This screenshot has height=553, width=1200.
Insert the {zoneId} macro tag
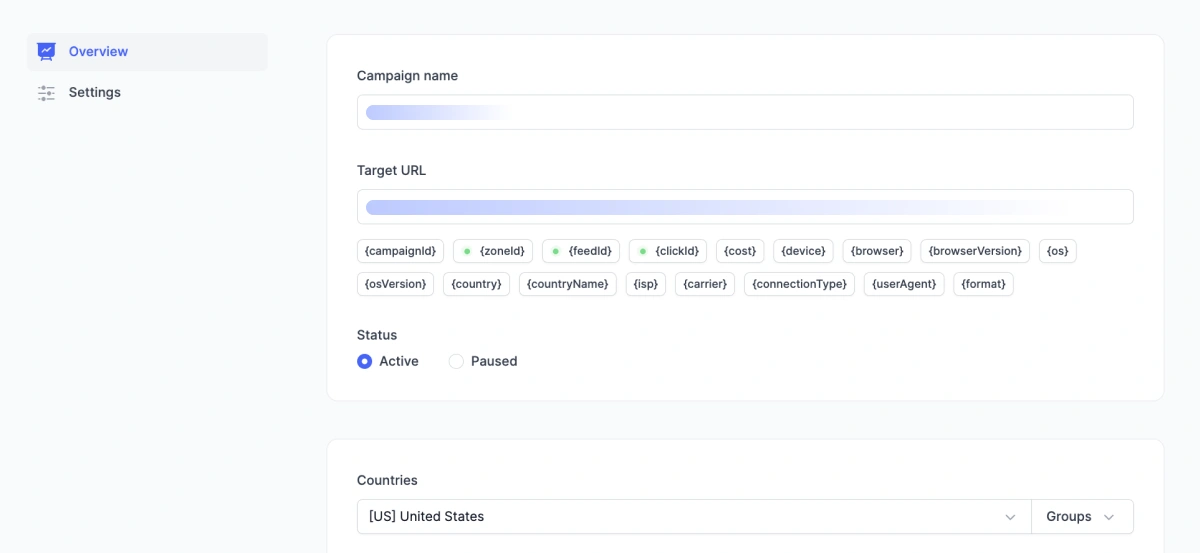pos(493,251)
